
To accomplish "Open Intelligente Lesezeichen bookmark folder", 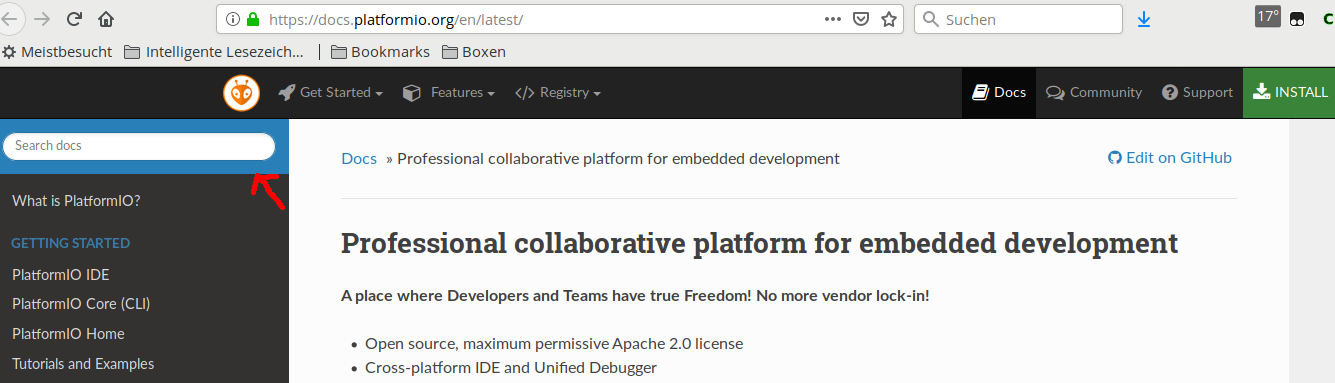I will click(214, 52).
